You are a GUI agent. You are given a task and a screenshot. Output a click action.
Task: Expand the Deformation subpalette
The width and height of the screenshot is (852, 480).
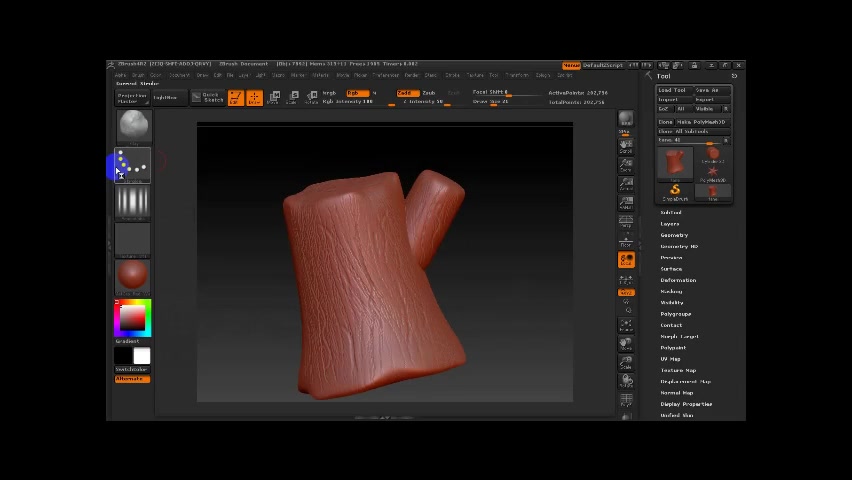(x=678, y=280)
